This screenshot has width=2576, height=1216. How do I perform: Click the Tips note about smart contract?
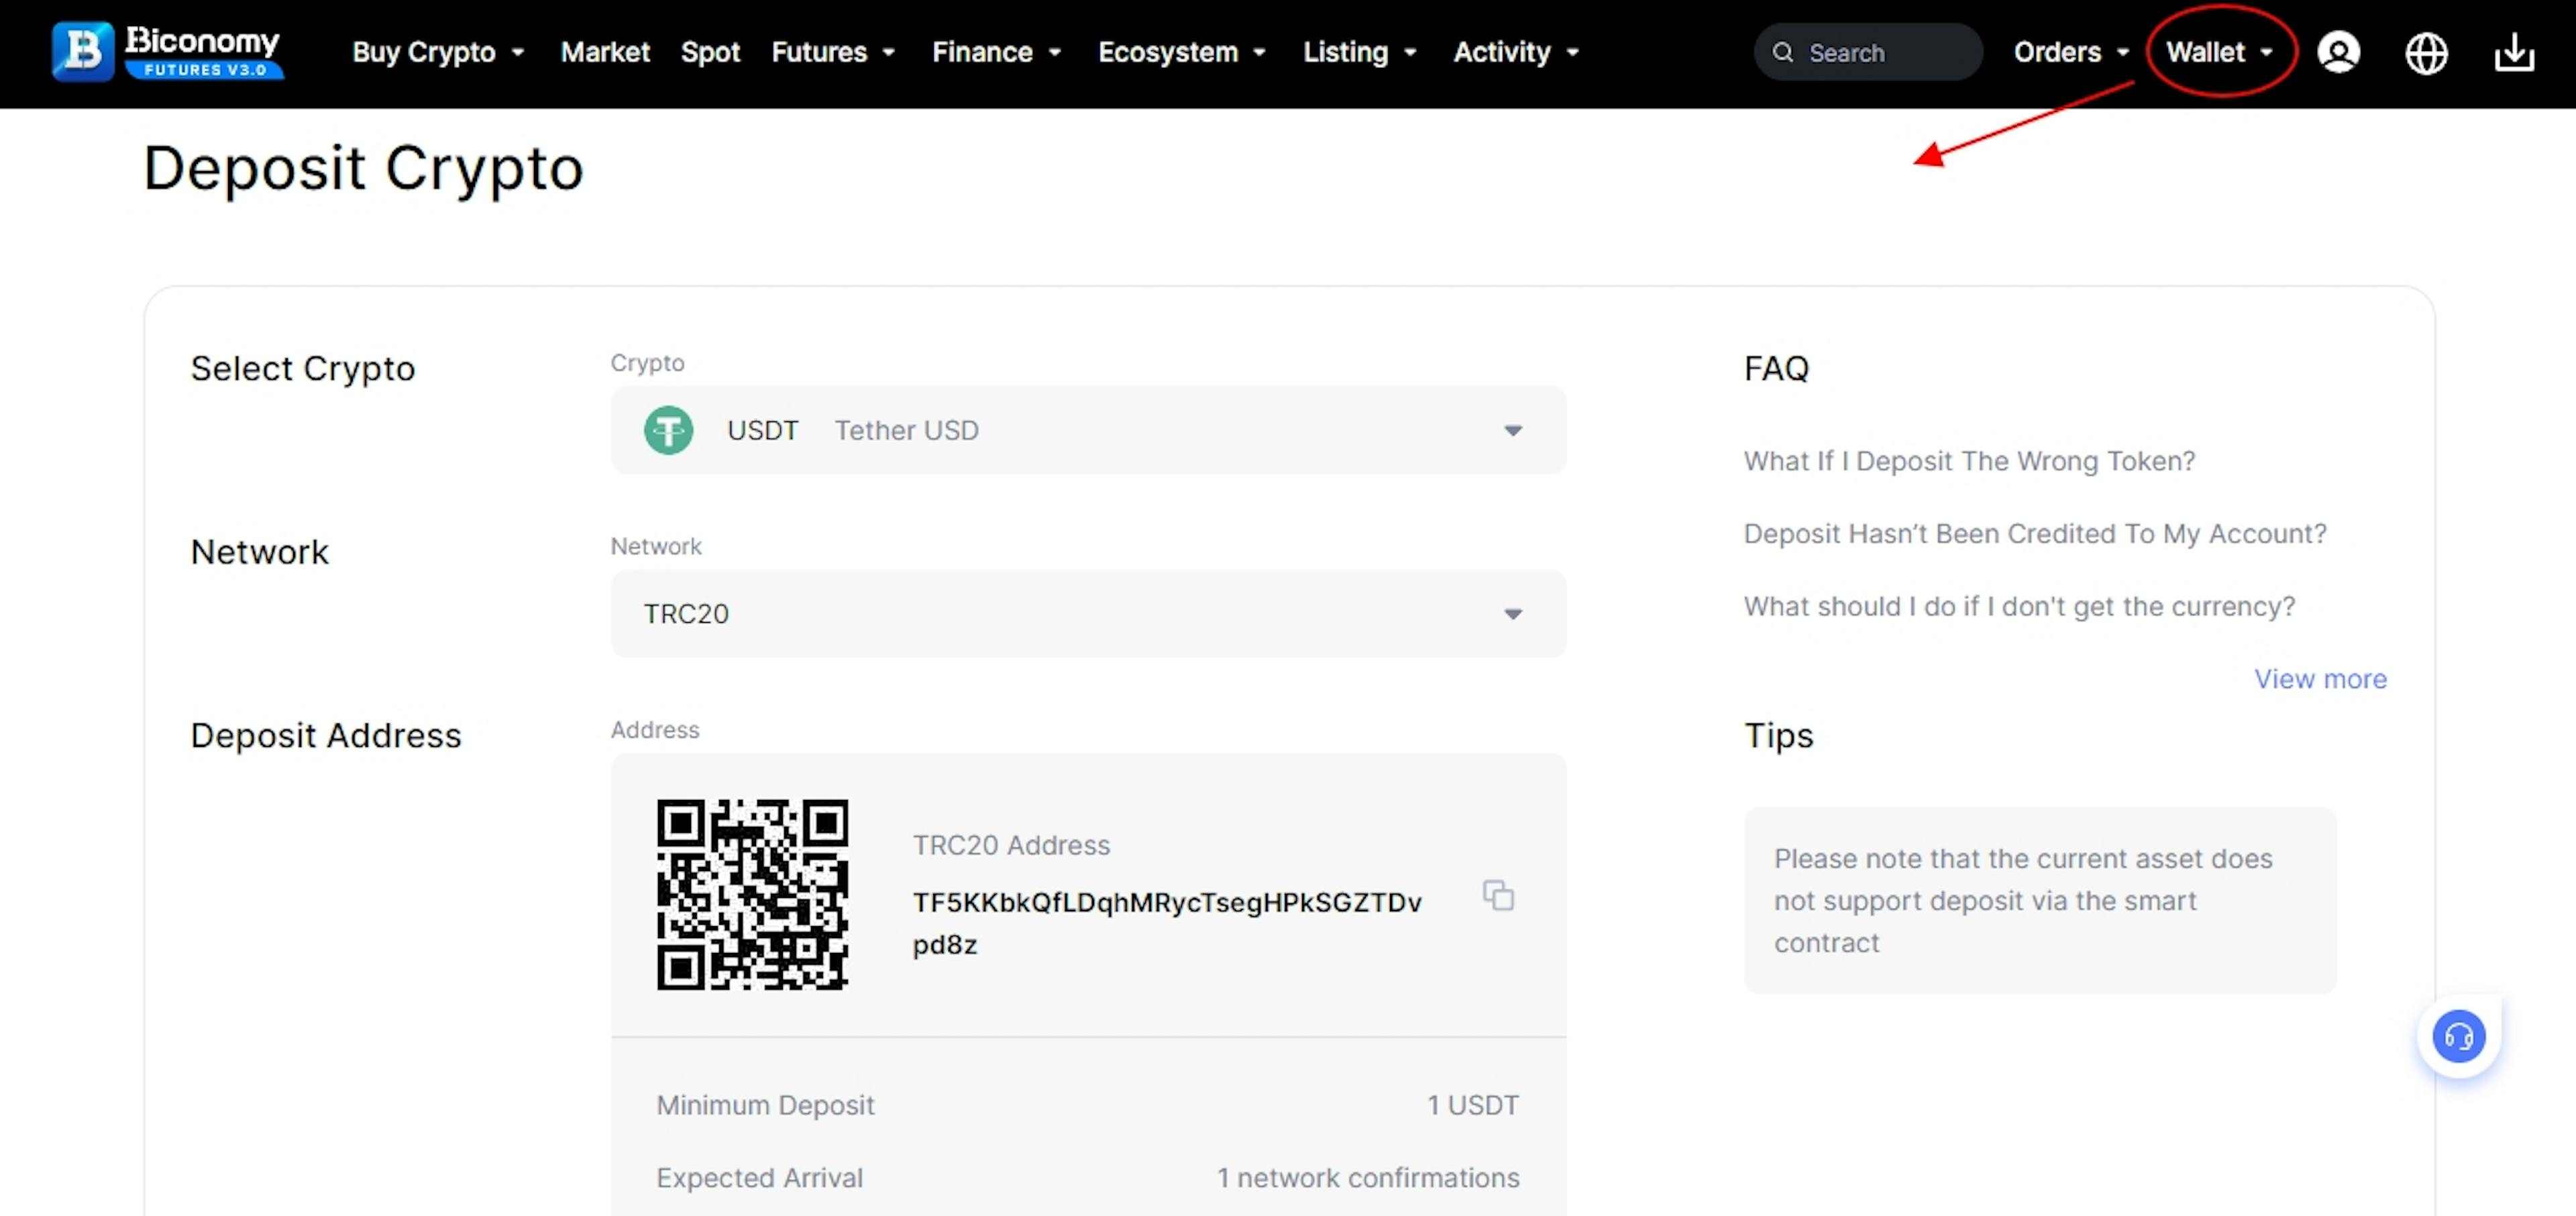(x=2040, y=900)
